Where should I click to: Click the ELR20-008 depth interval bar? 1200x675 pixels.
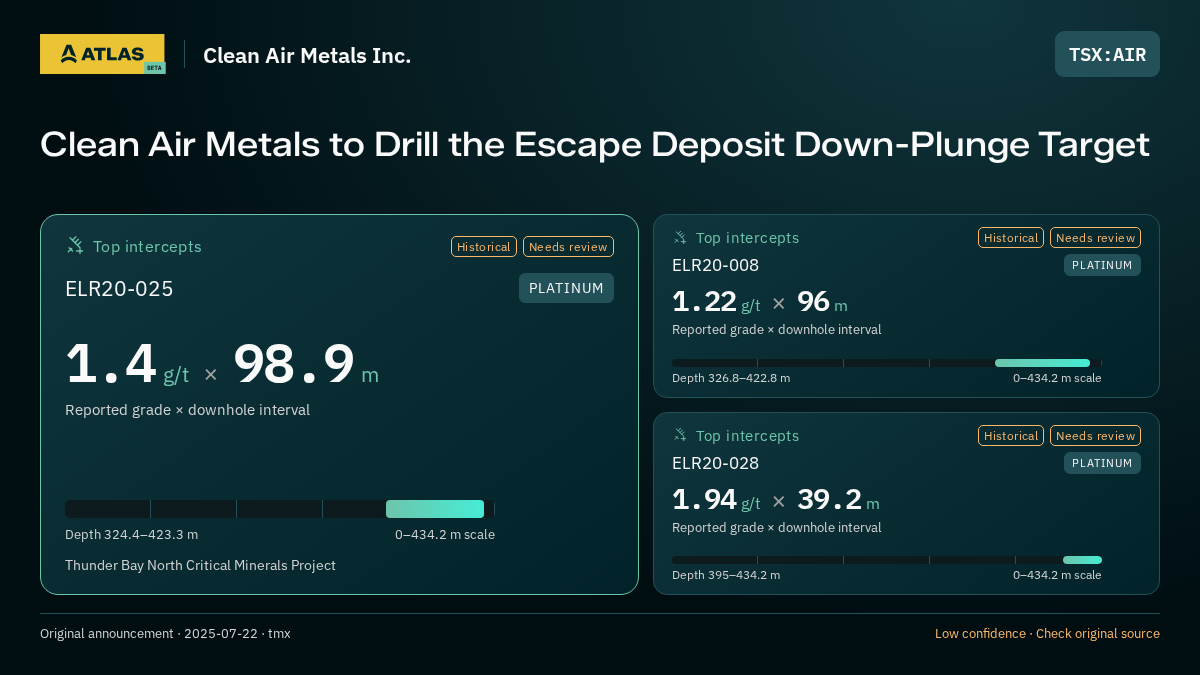coord(887,363)
